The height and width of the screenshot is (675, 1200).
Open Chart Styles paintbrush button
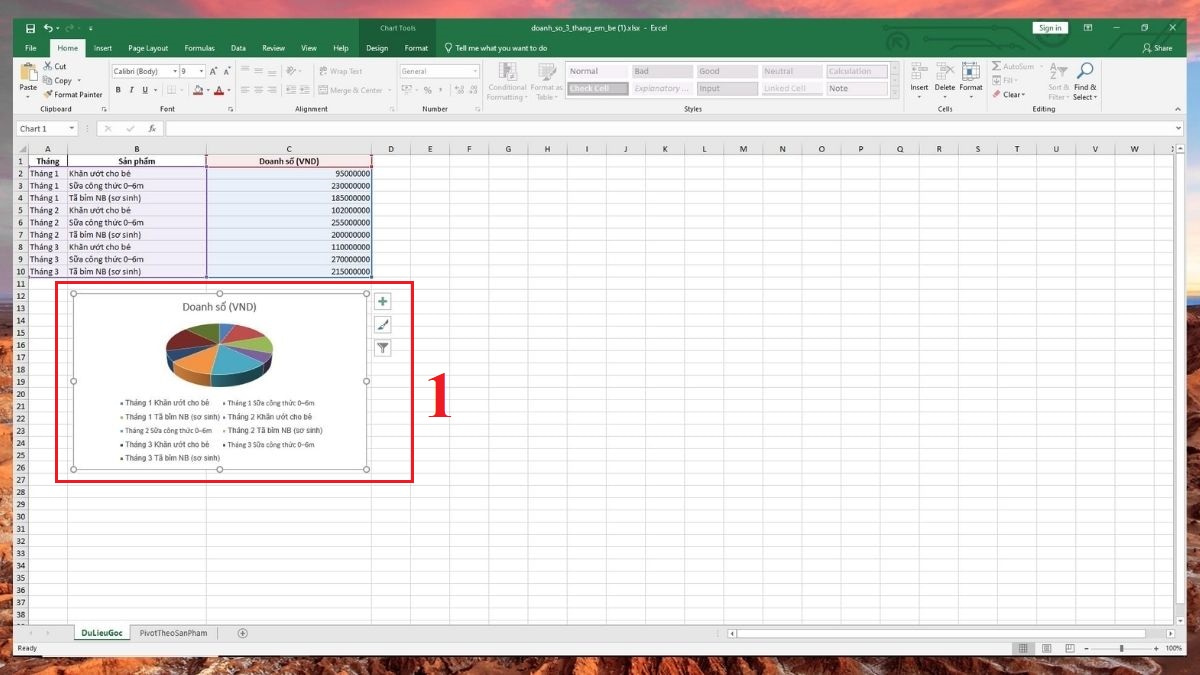[382, 325]
